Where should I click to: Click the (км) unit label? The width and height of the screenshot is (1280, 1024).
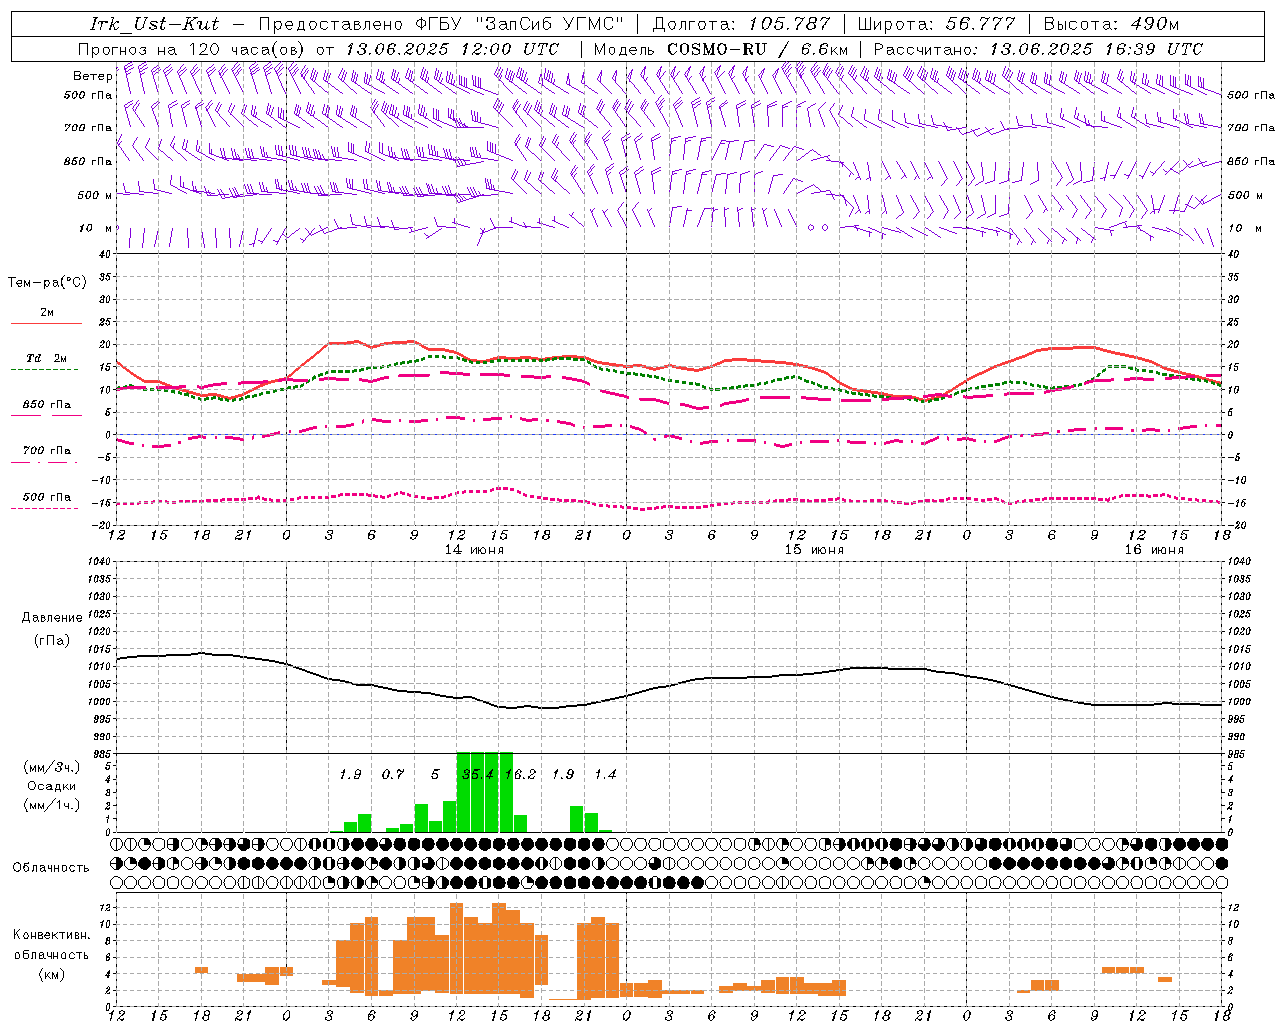tap(52, 974)
